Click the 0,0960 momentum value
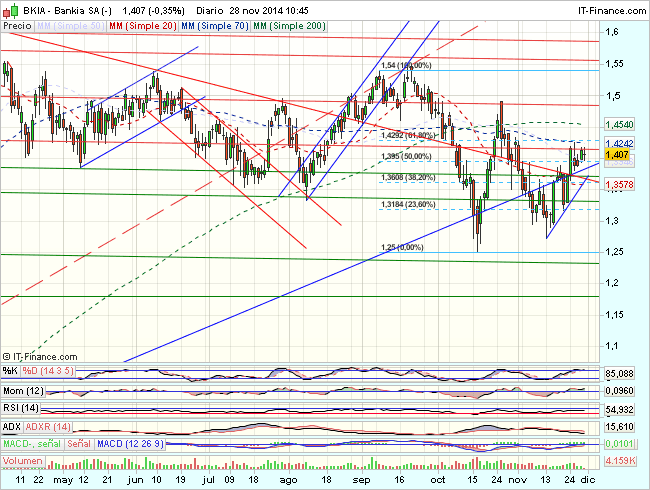Image resolution: width=650 pixels, height=490 pixels. (620, 391)
